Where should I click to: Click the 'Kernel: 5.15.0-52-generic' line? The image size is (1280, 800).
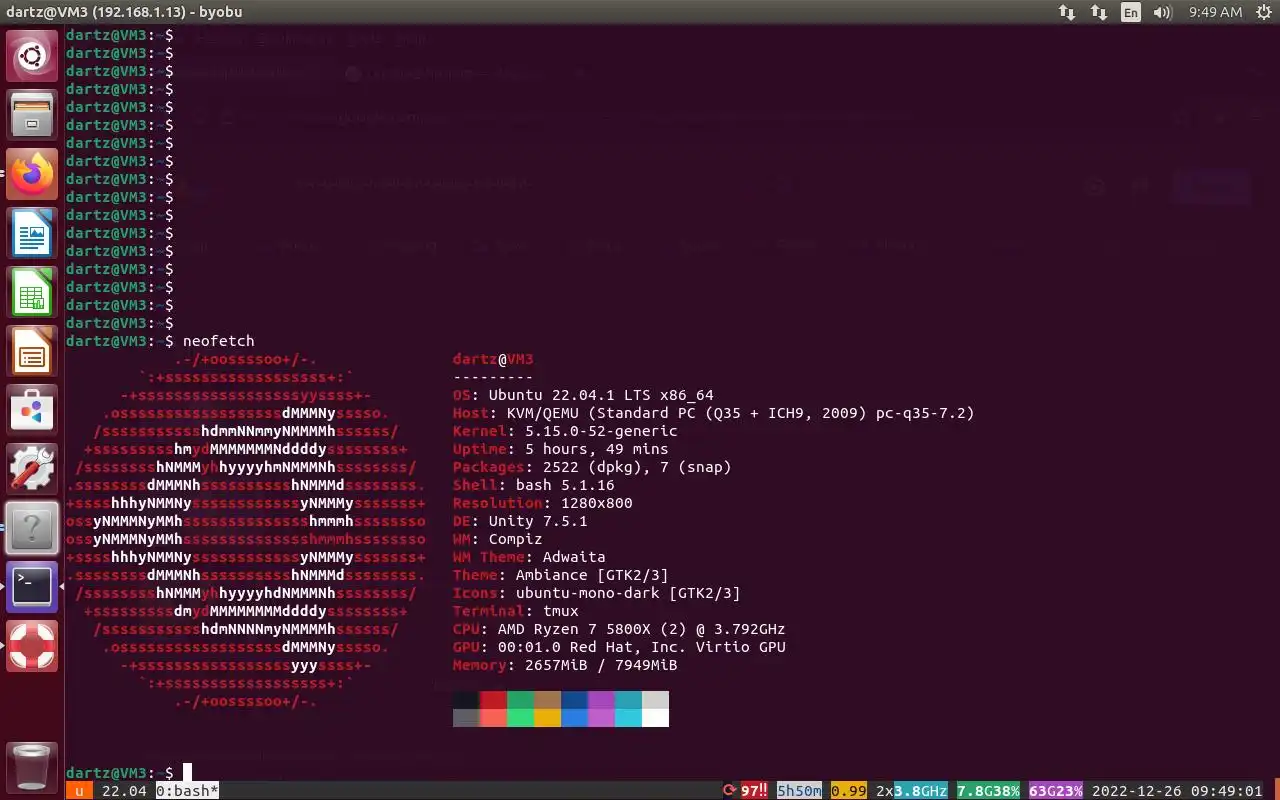point(565,431)
